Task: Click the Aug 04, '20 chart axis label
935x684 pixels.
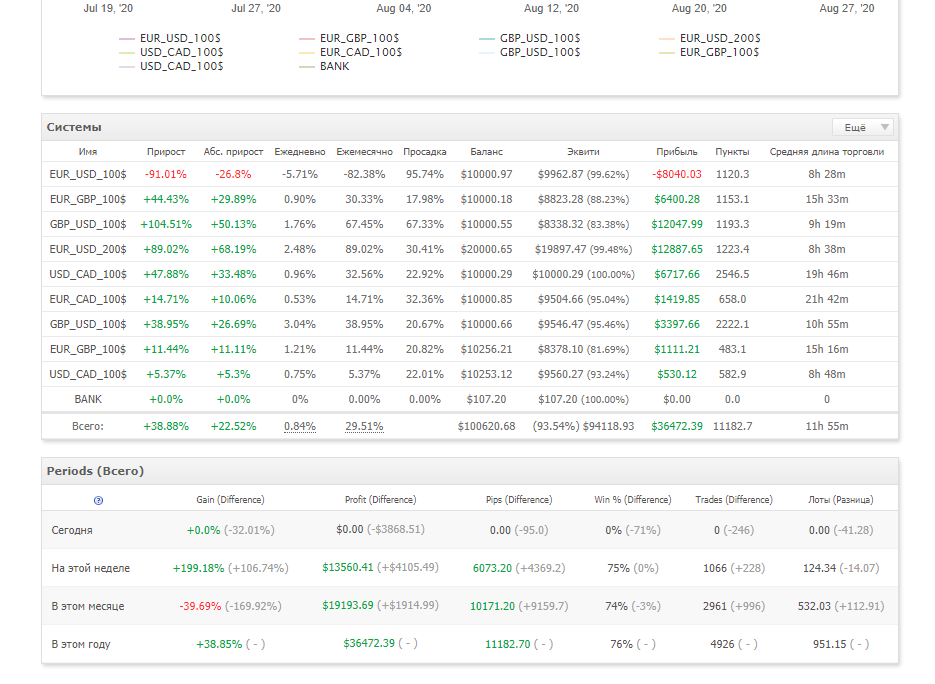Action: 404,8
